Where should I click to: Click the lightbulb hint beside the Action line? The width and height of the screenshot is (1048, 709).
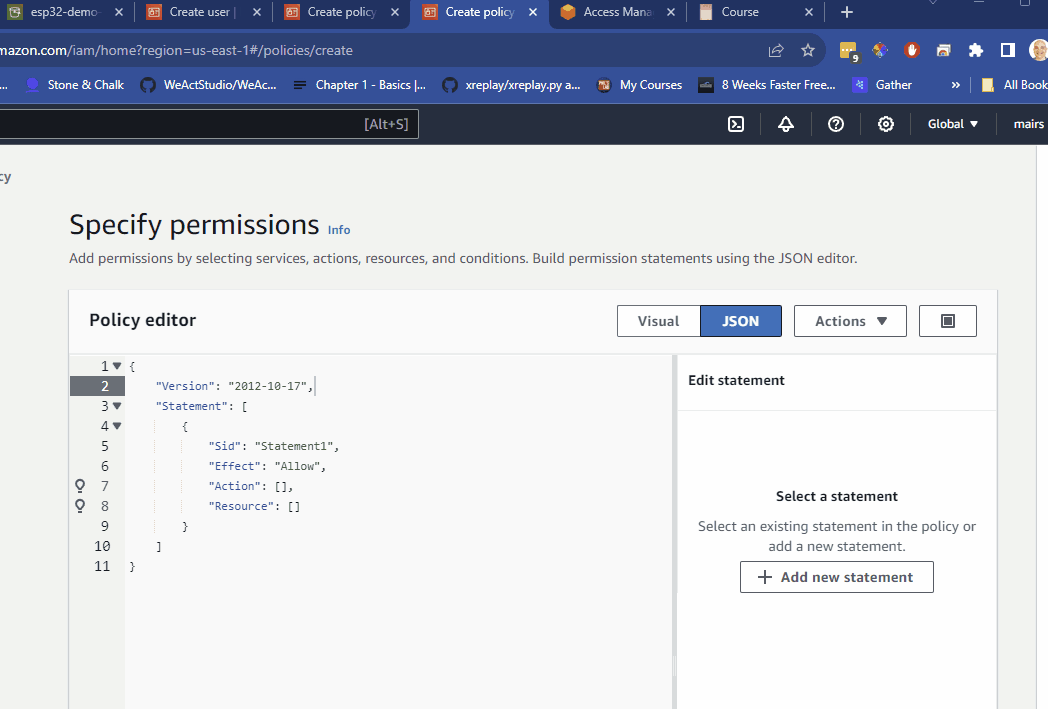pyautogui.click(x=80, y=486)
